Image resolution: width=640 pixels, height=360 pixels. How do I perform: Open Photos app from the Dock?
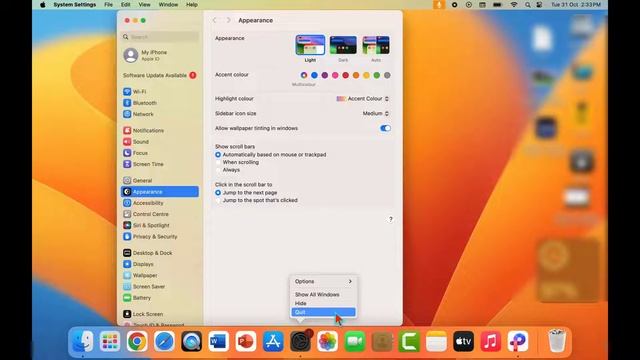click(327, 341)
